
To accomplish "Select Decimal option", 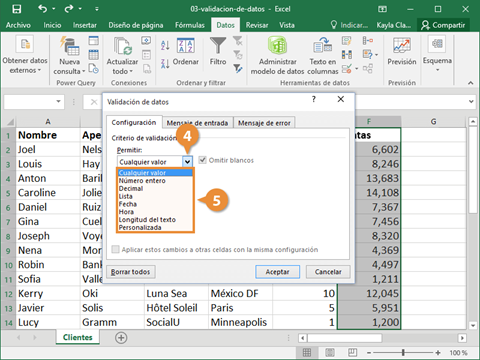I will pyautogui.click(x=155, y=188).
